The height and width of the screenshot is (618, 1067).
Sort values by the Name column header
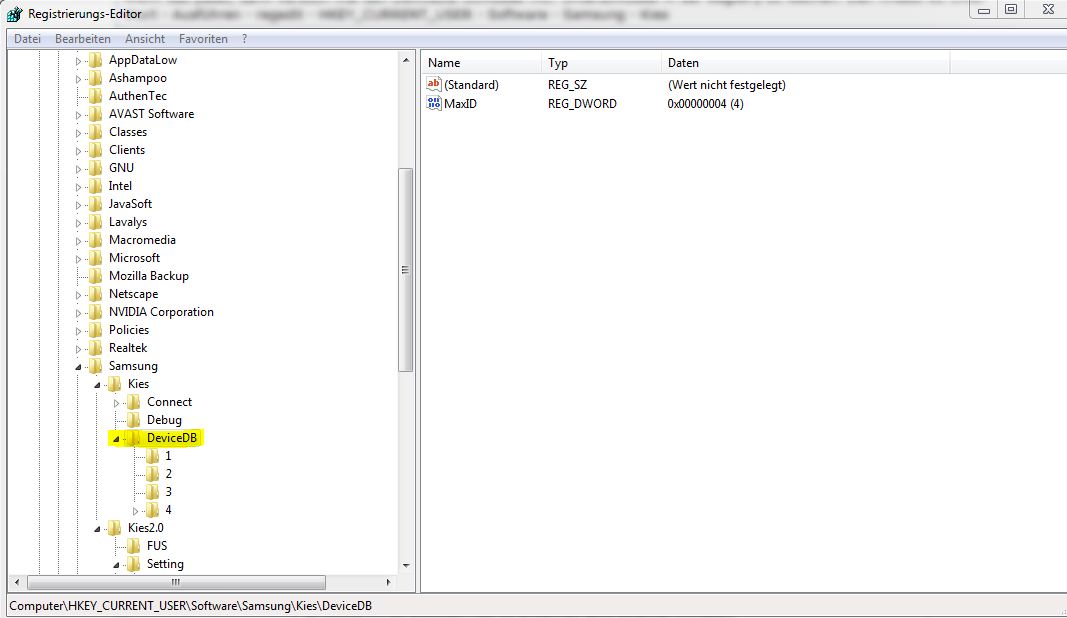481,63
